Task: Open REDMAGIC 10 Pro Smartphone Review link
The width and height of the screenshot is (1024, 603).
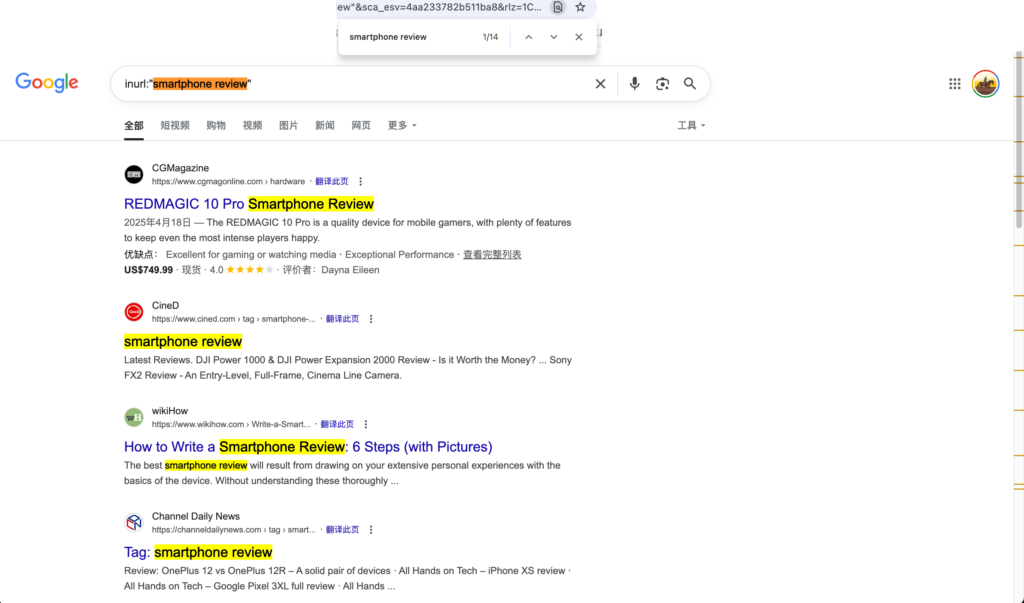Action: tap(249, 204)
